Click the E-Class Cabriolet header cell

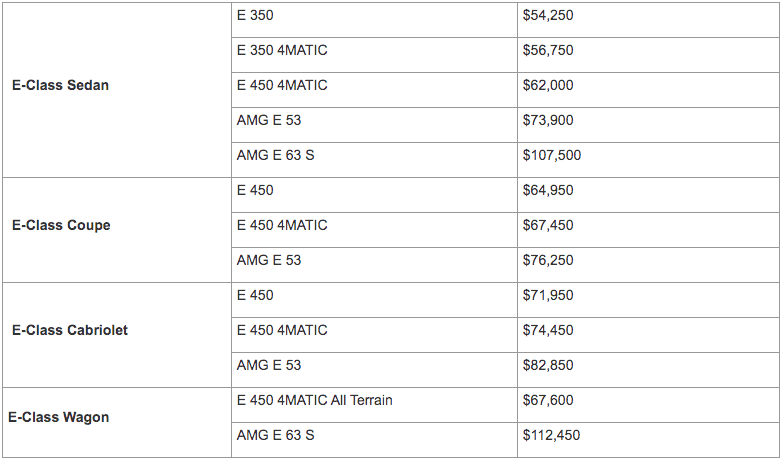(117, 335)
